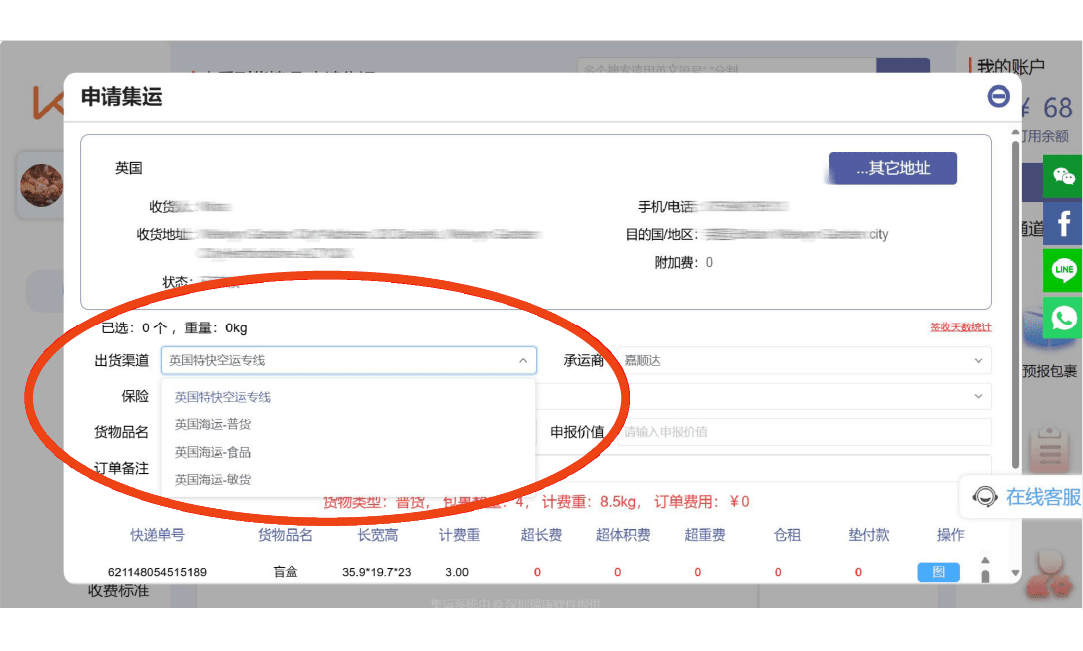Click the 其它地址 button

[x=892, y=169]
